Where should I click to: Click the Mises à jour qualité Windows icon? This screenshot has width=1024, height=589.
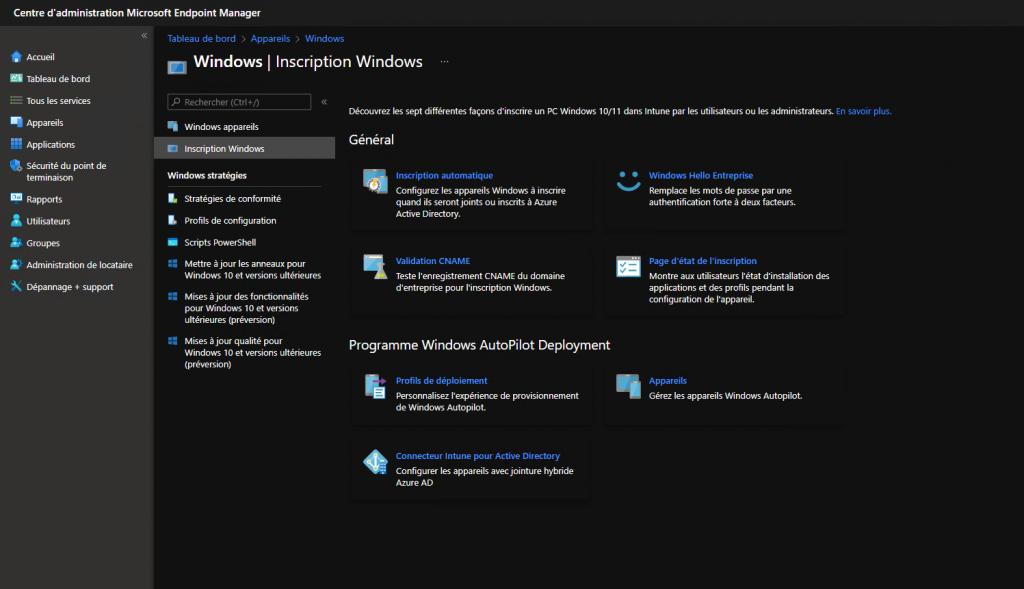pyautogui.click(x=172, y=341)
